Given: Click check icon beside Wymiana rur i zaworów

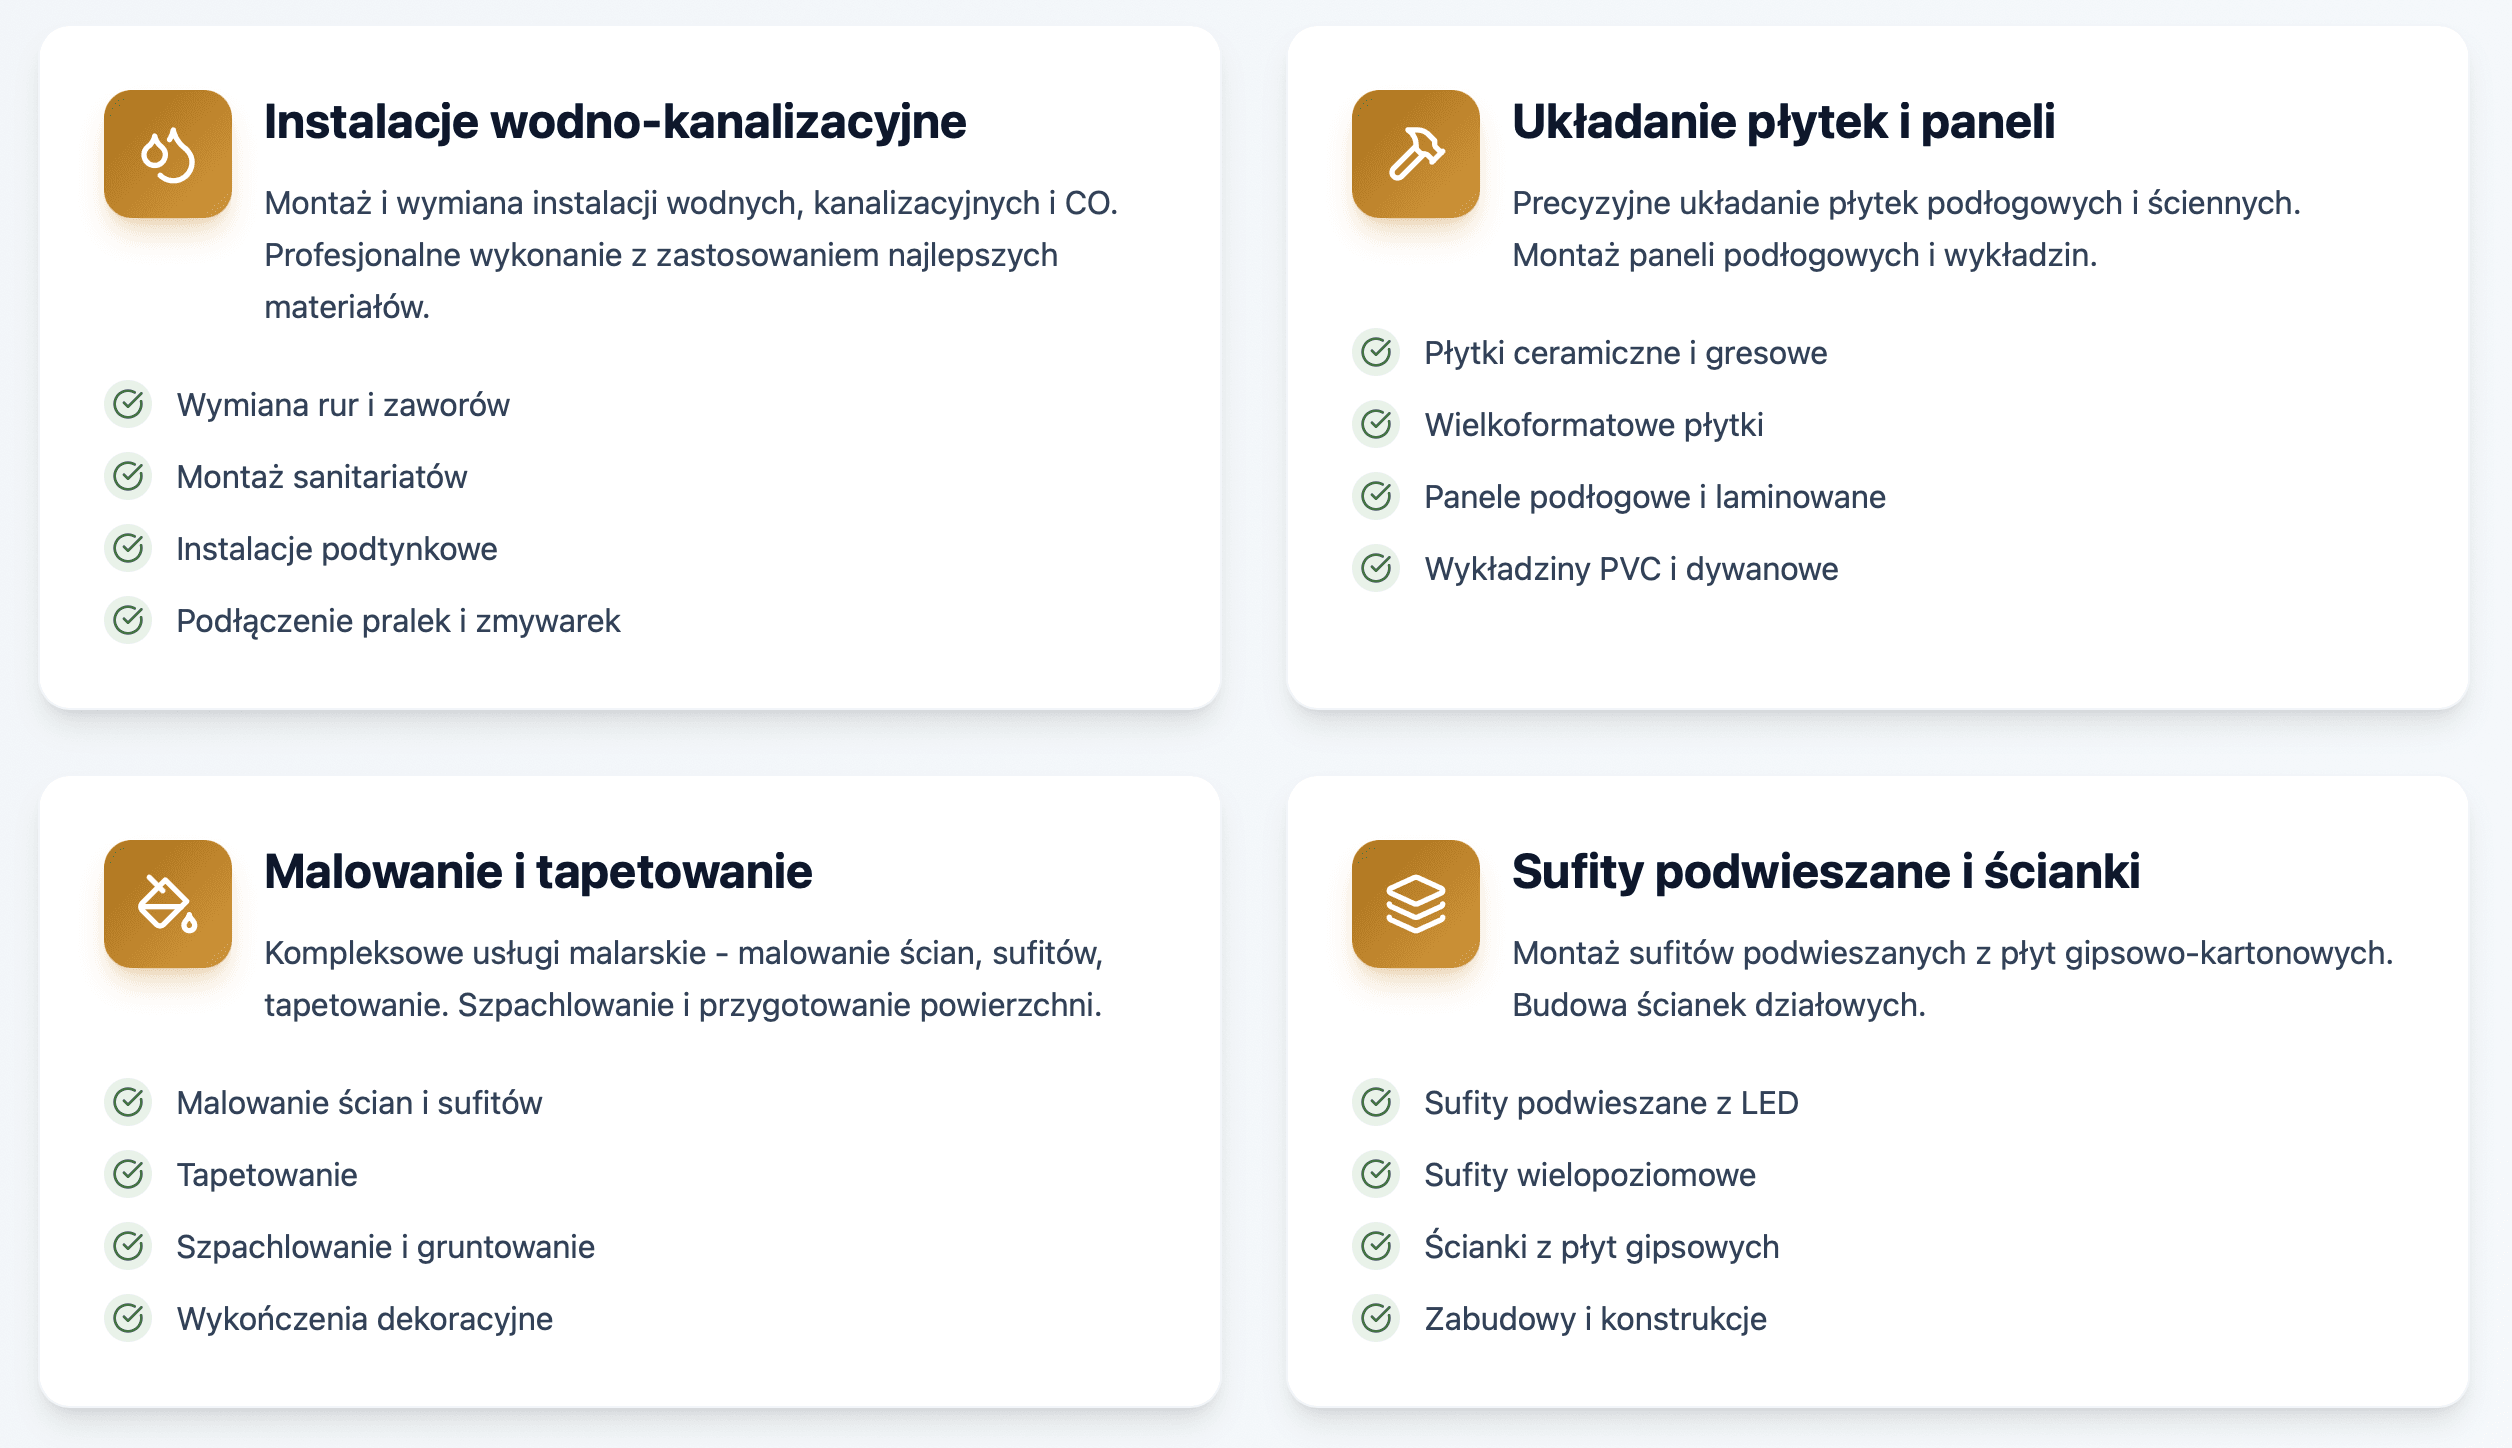Looking at the screenshot, I should [128, 404].
